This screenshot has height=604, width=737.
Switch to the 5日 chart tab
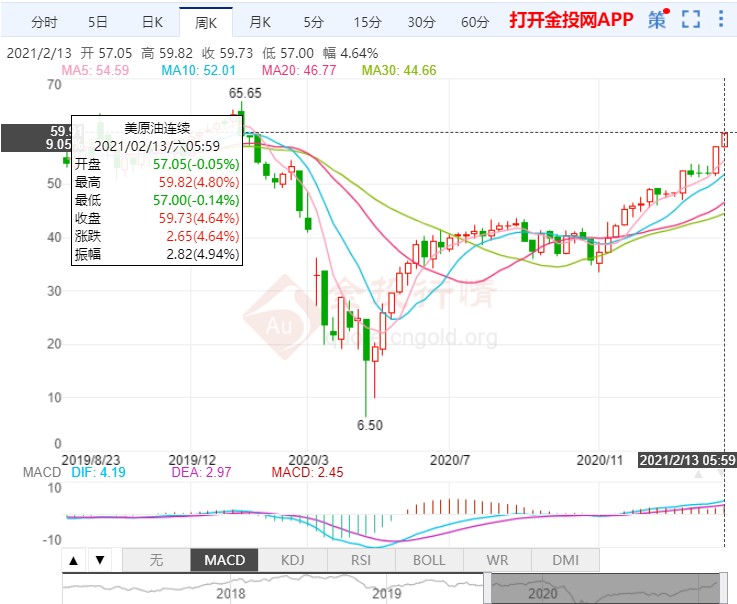pos(98,22)
